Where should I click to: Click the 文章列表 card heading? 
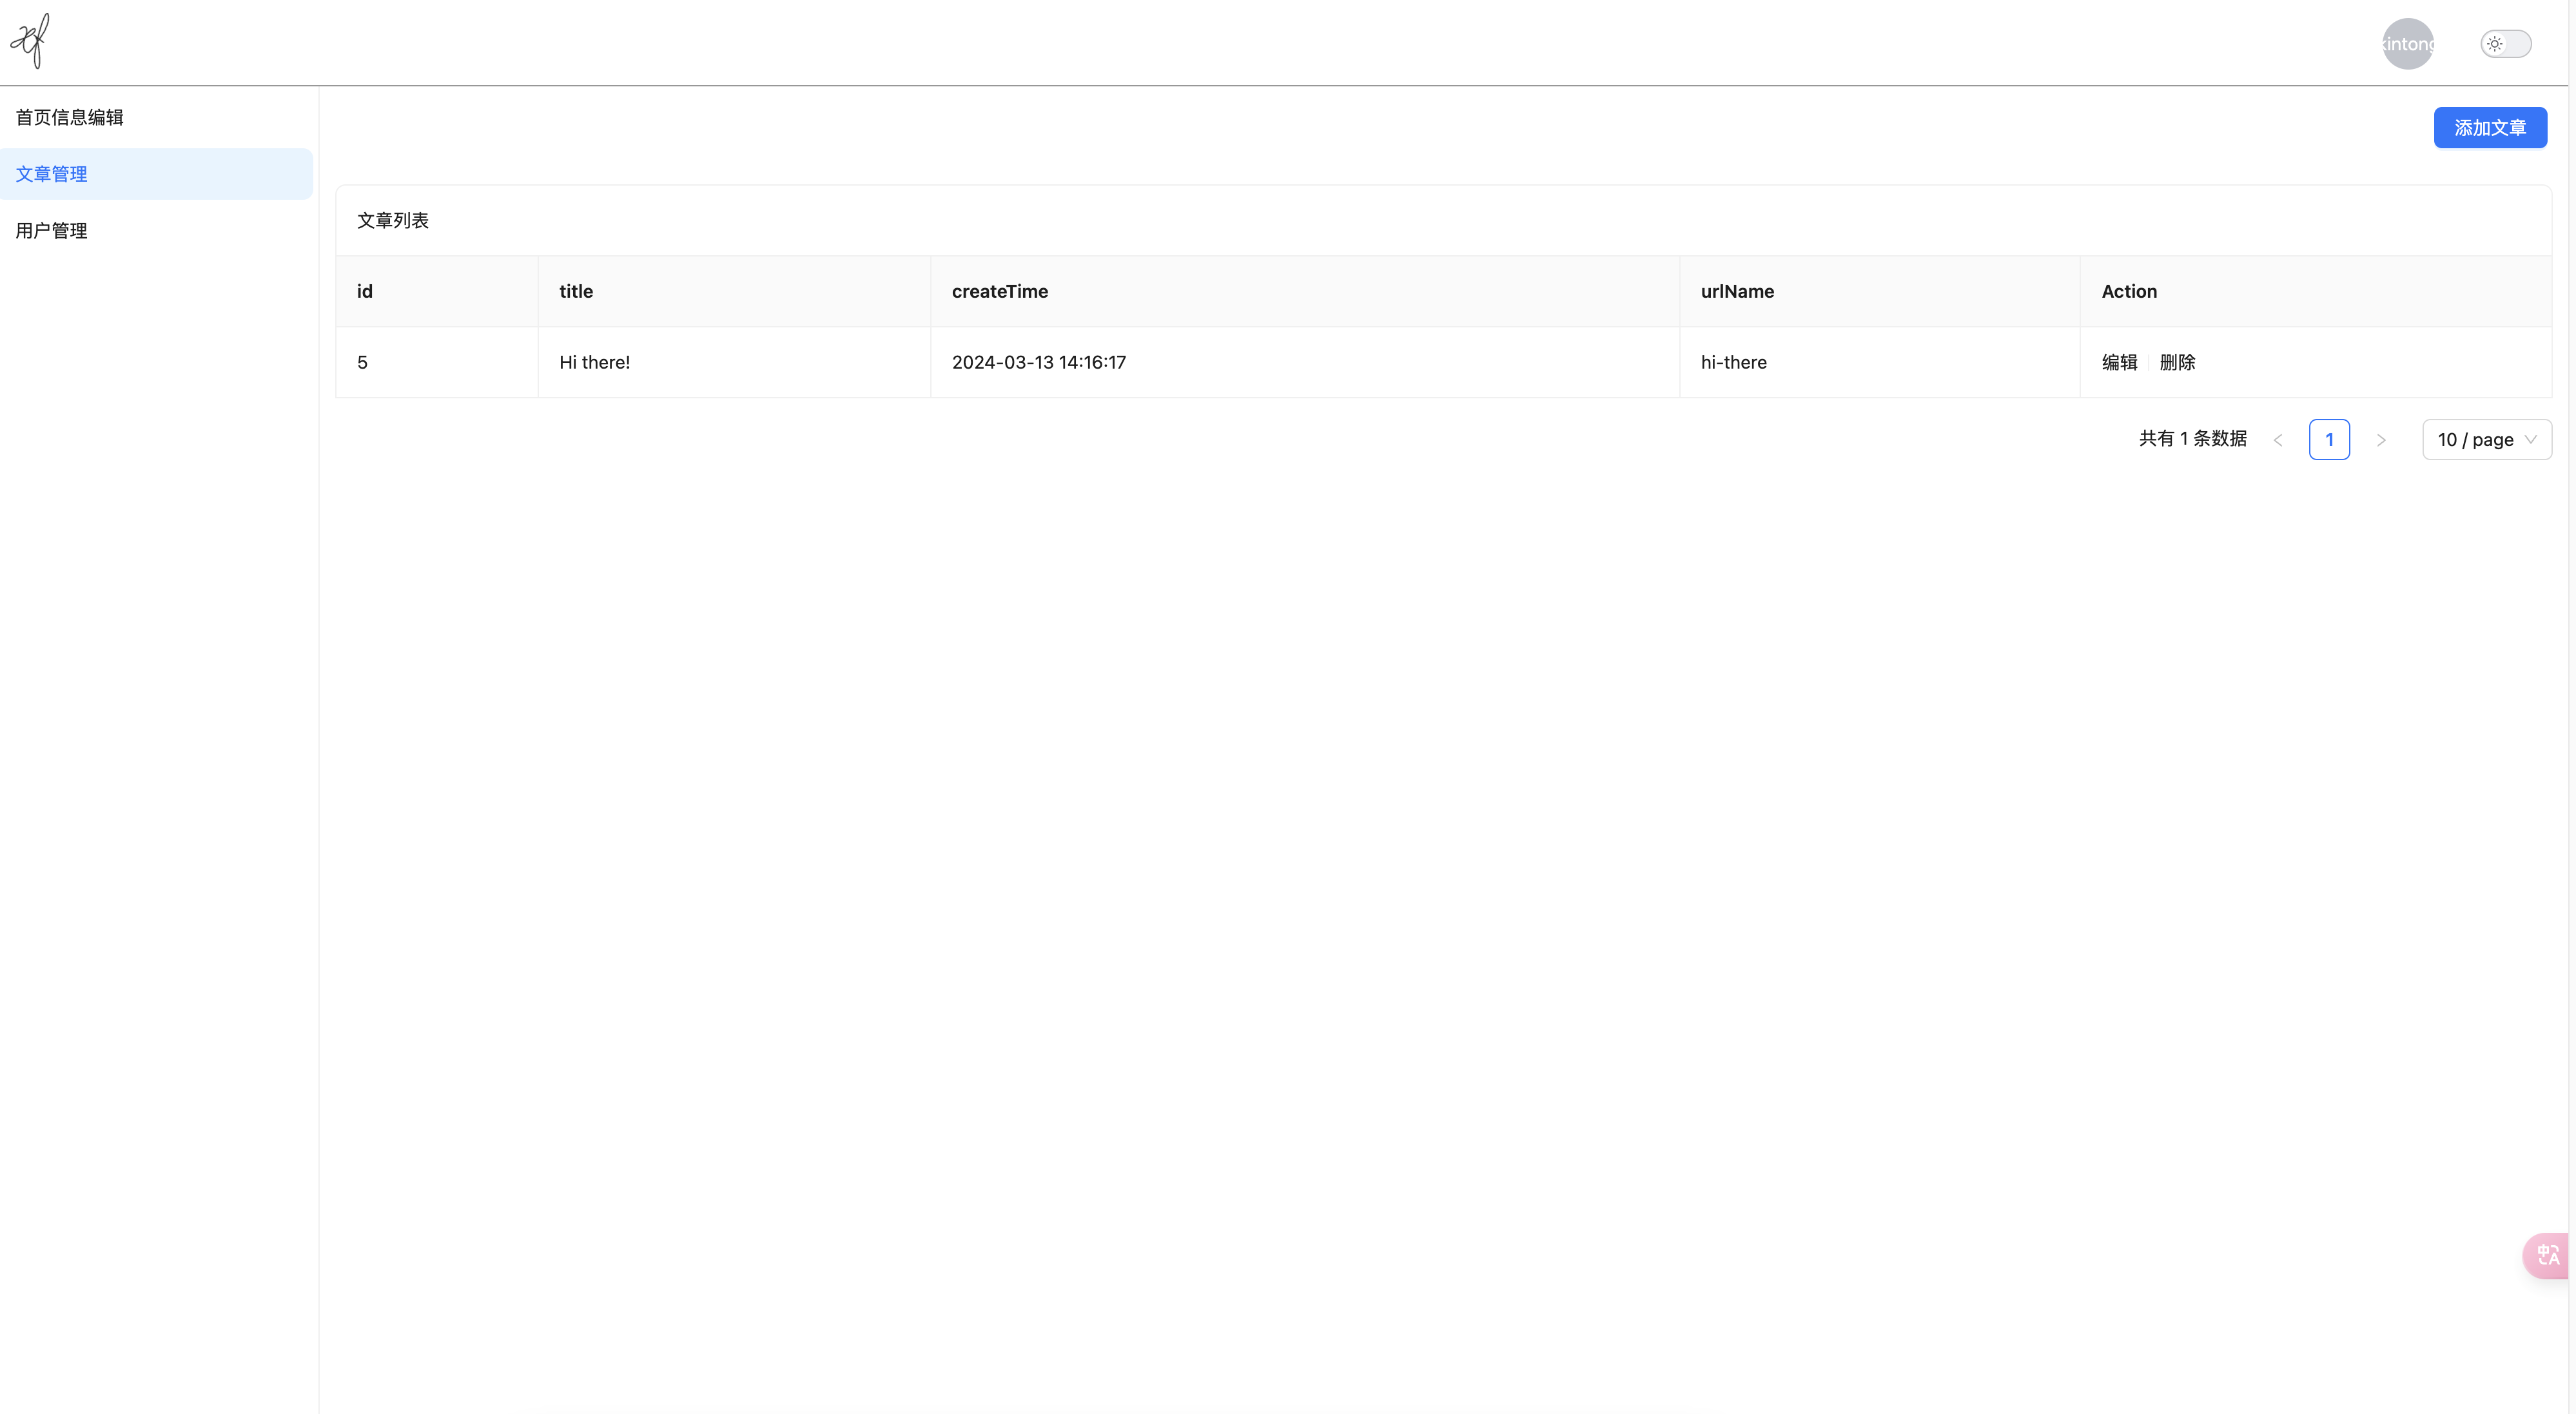pyautogui.click(x=392, y=220)
